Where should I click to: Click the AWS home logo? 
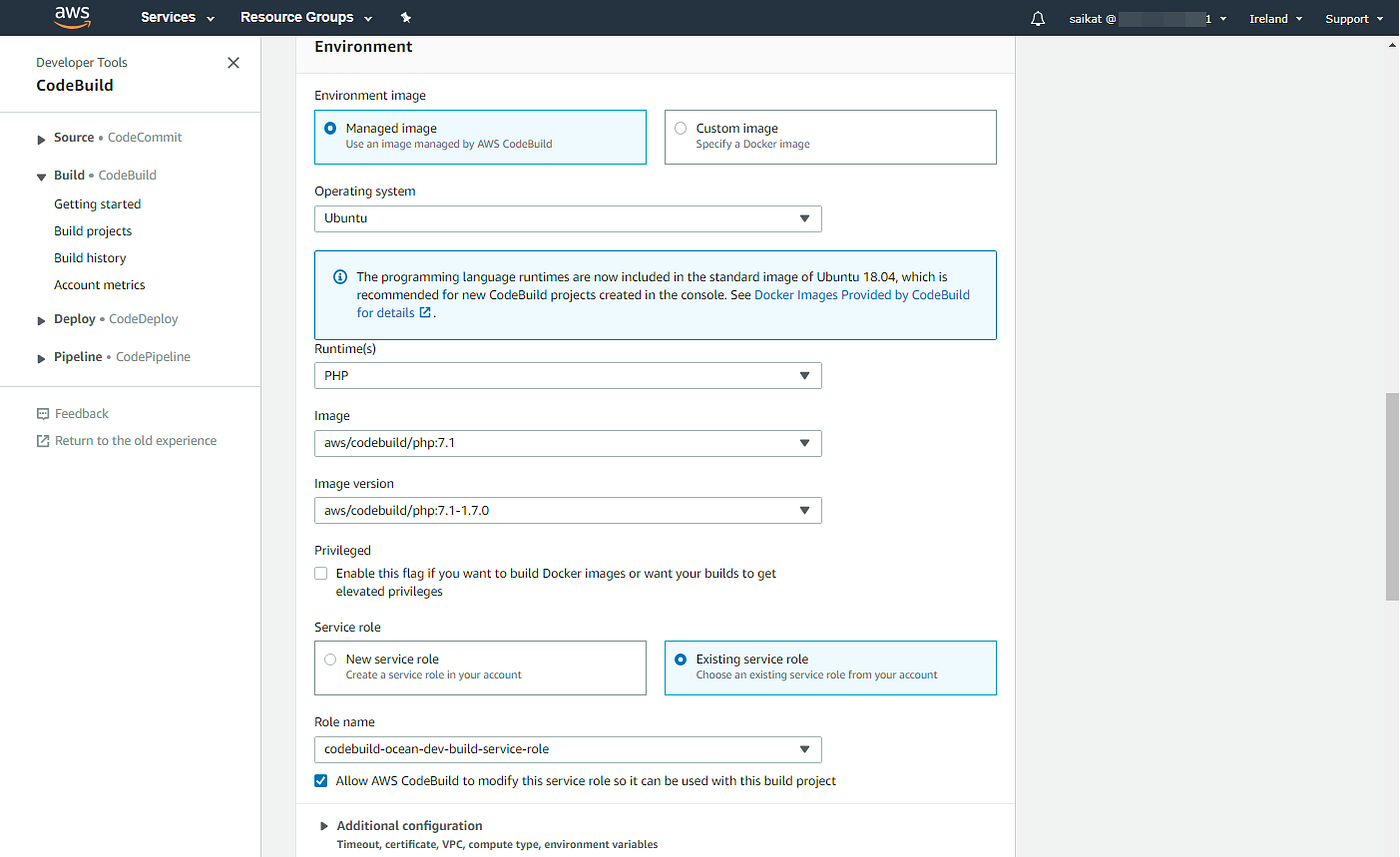click(x=71, y=17)
